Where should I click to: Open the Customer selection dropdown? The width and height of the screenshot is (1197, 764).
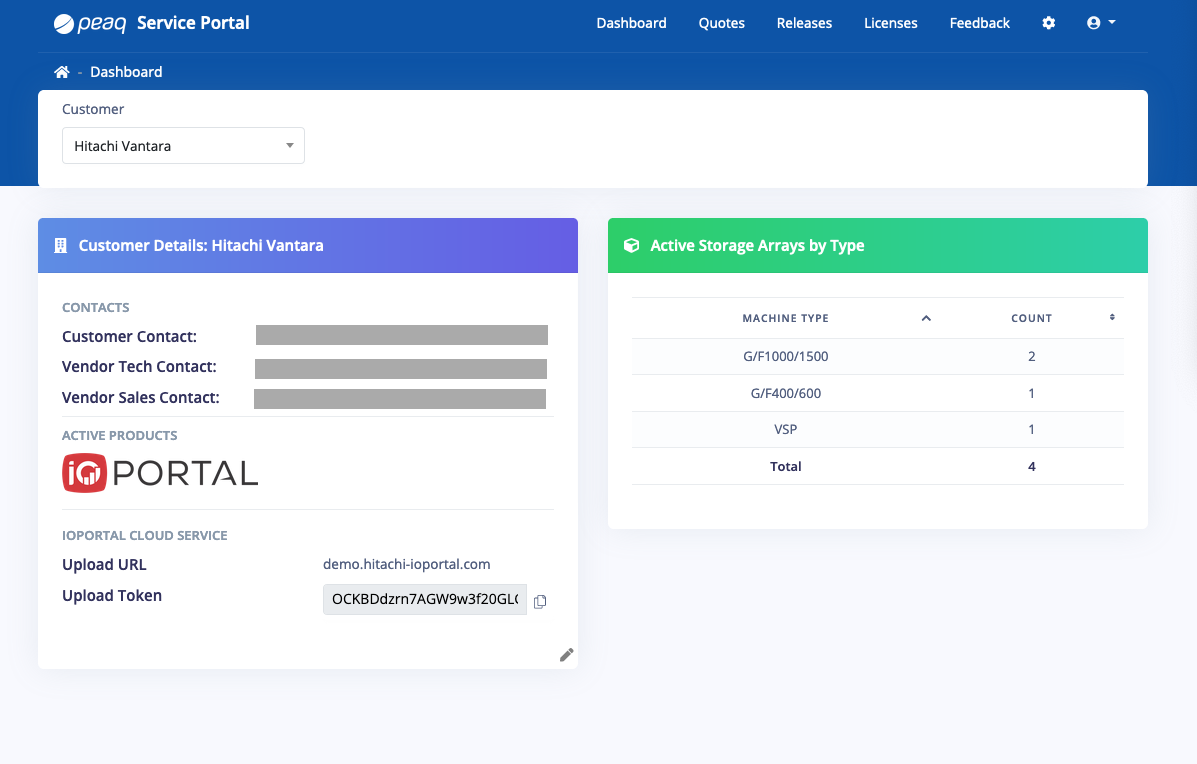tap(183, 145)
